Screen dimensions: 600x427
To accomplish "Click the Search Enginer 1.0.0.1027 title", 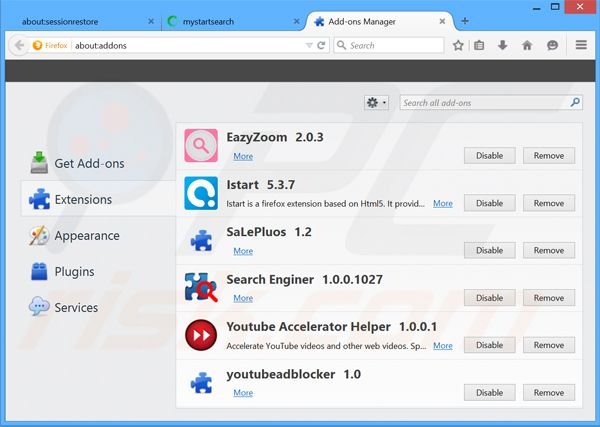I will coord(305,280).
